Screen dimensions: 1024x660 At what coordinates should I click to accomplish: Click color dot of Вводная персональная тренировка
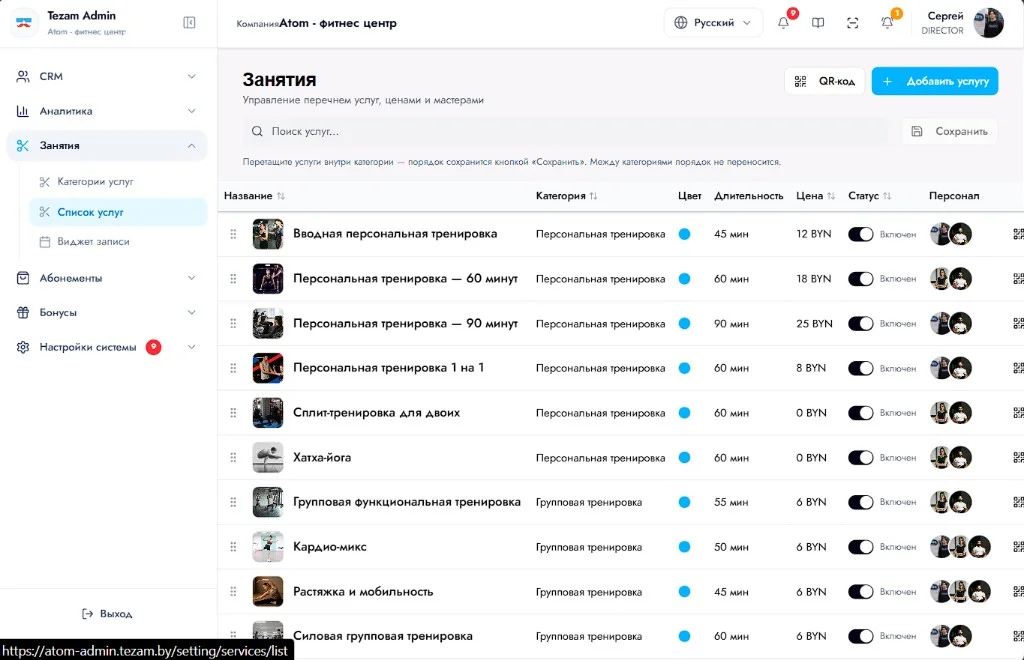[684, 234]
